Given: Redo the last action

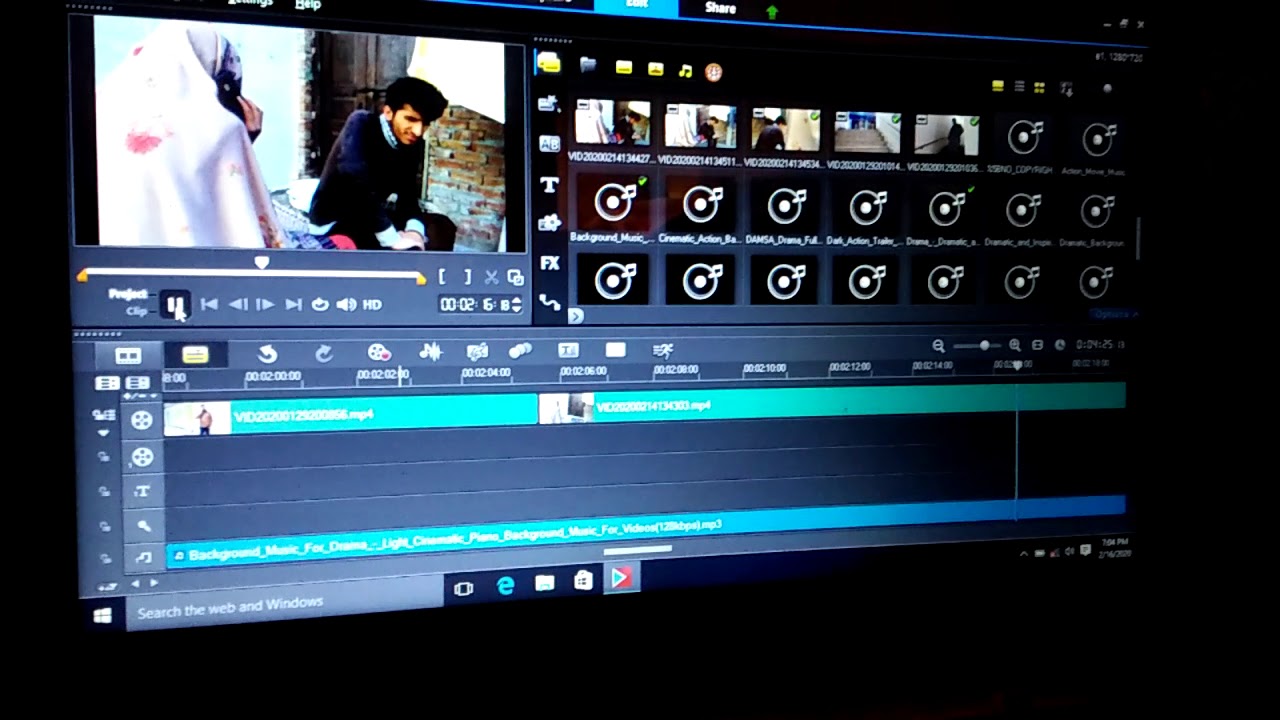Looking at the screenshot, I should coord(323,354).
